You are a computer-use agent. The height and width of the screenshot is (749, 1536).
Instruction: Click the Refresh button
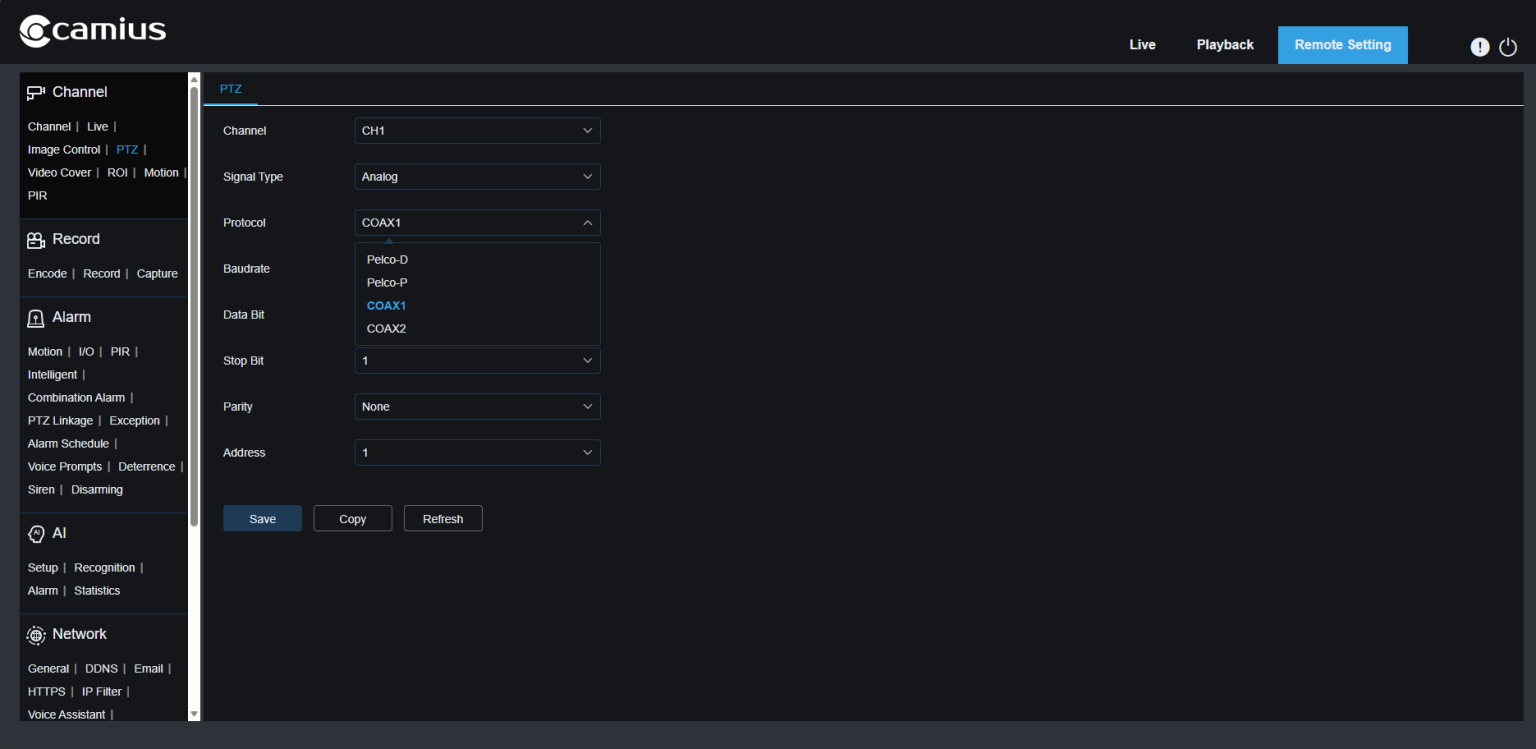[x=443, y=518]
